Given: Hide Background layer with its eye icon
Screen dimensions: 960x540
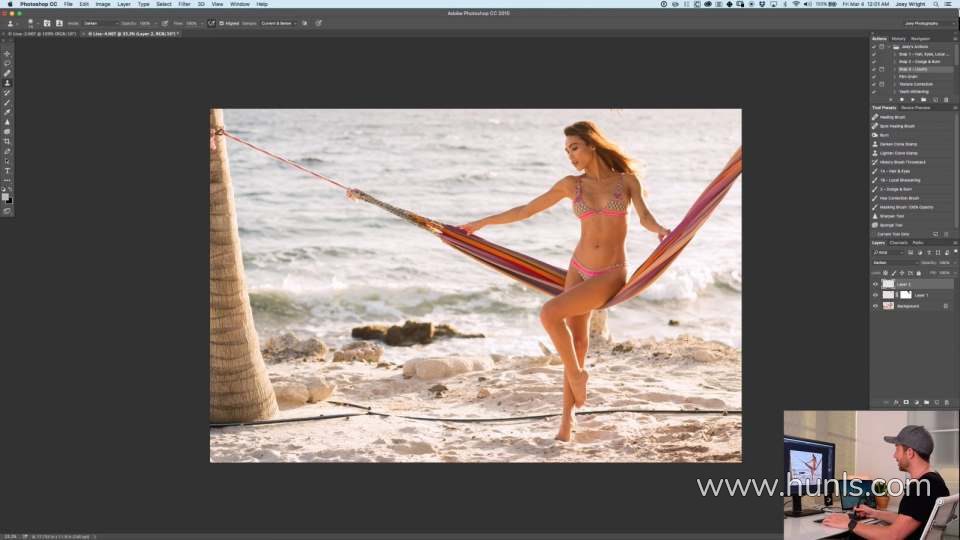Looking at the screenshot, I should 876,306.
